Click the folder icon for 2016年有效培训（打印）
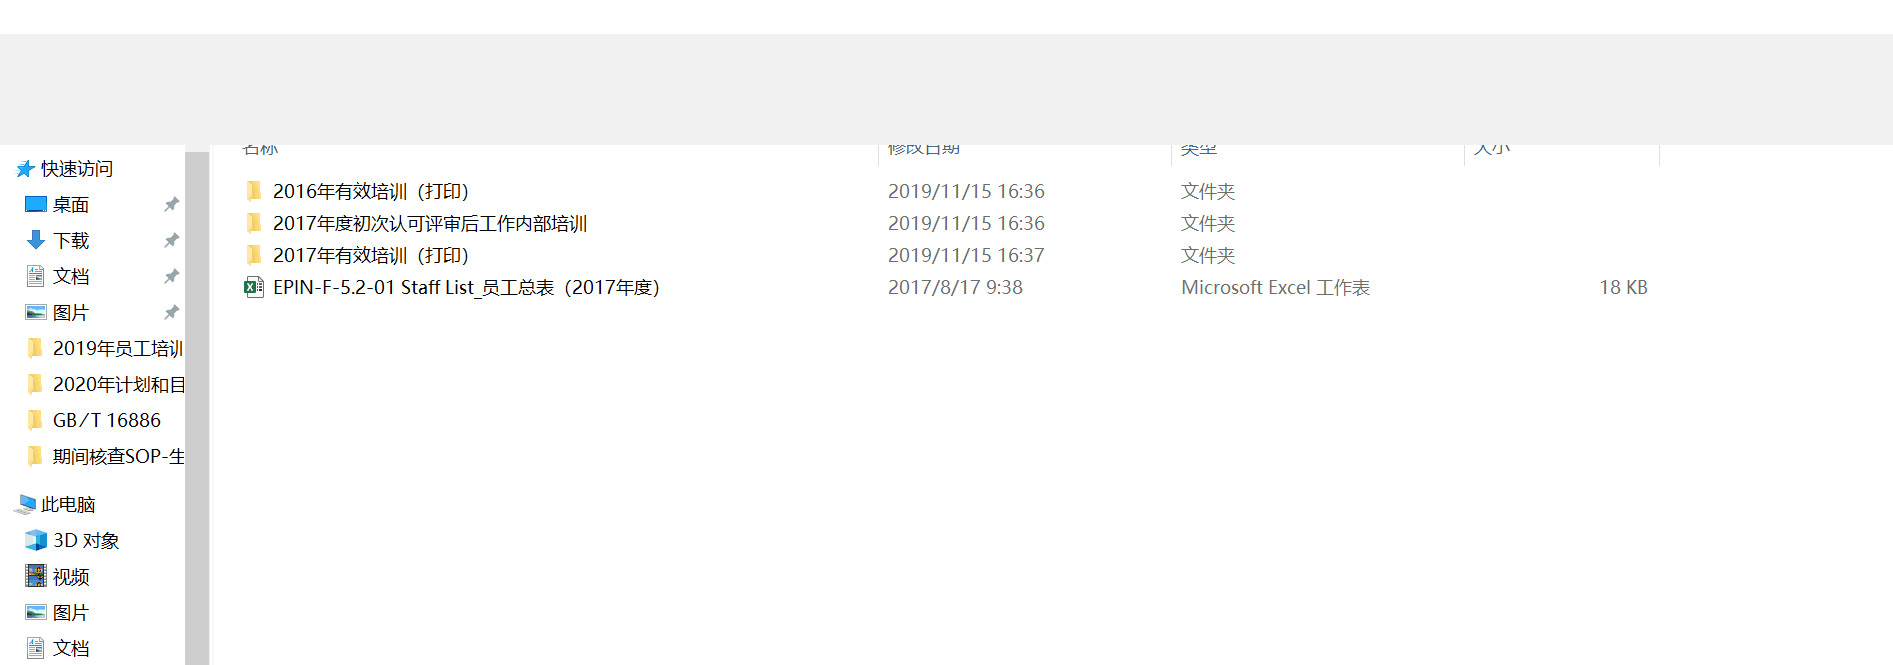Viewport: 1893px width, 665px height. [x=254, y=191]
